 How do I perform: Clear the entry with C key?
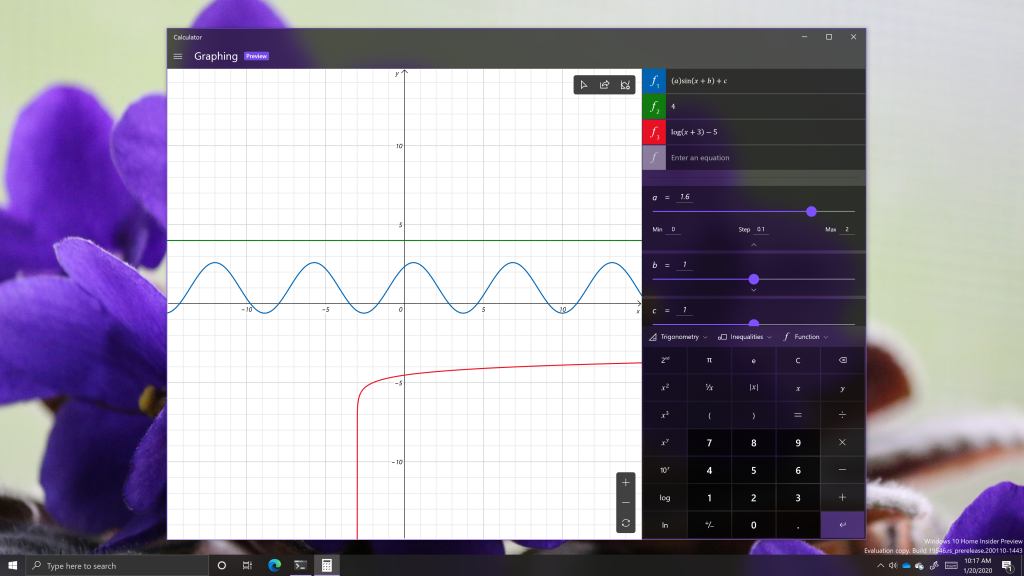(798, 360)
